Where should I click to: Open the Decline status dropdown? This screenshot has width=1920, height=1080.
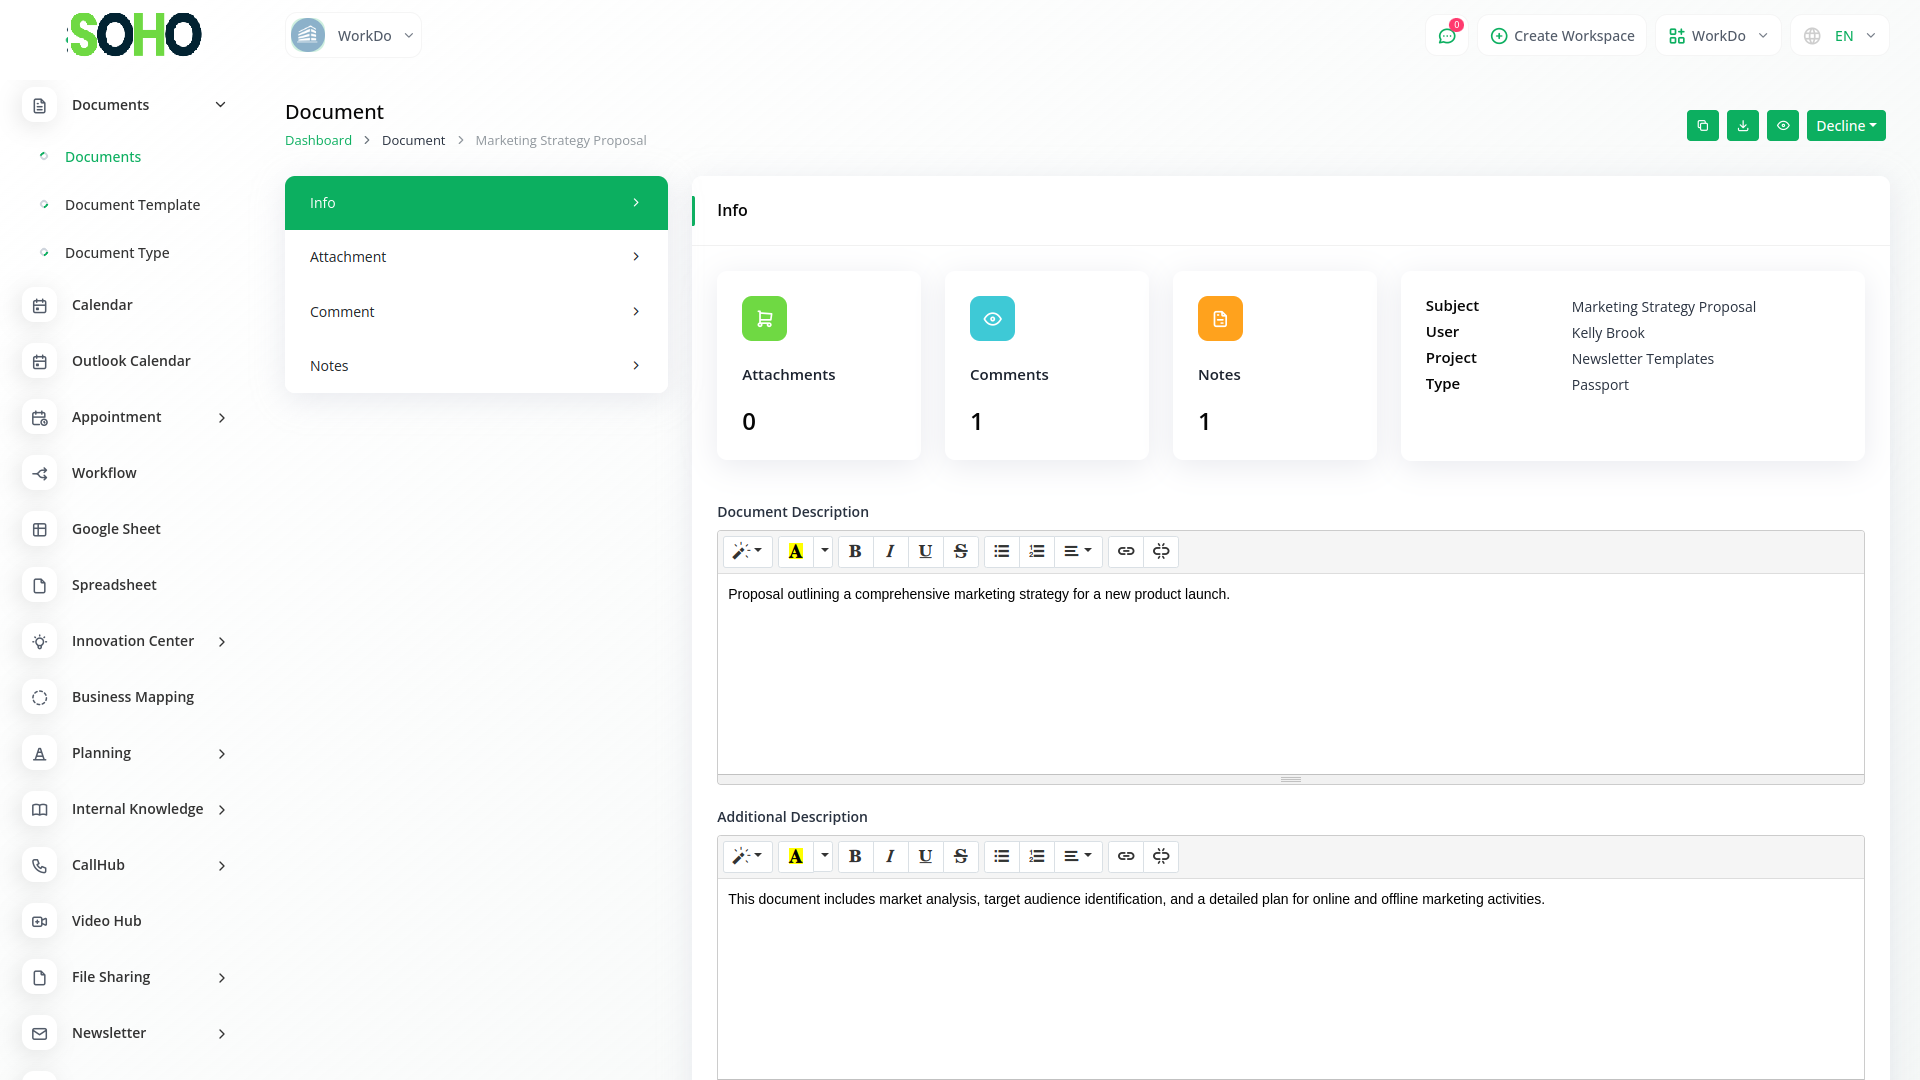point(1845,126)
